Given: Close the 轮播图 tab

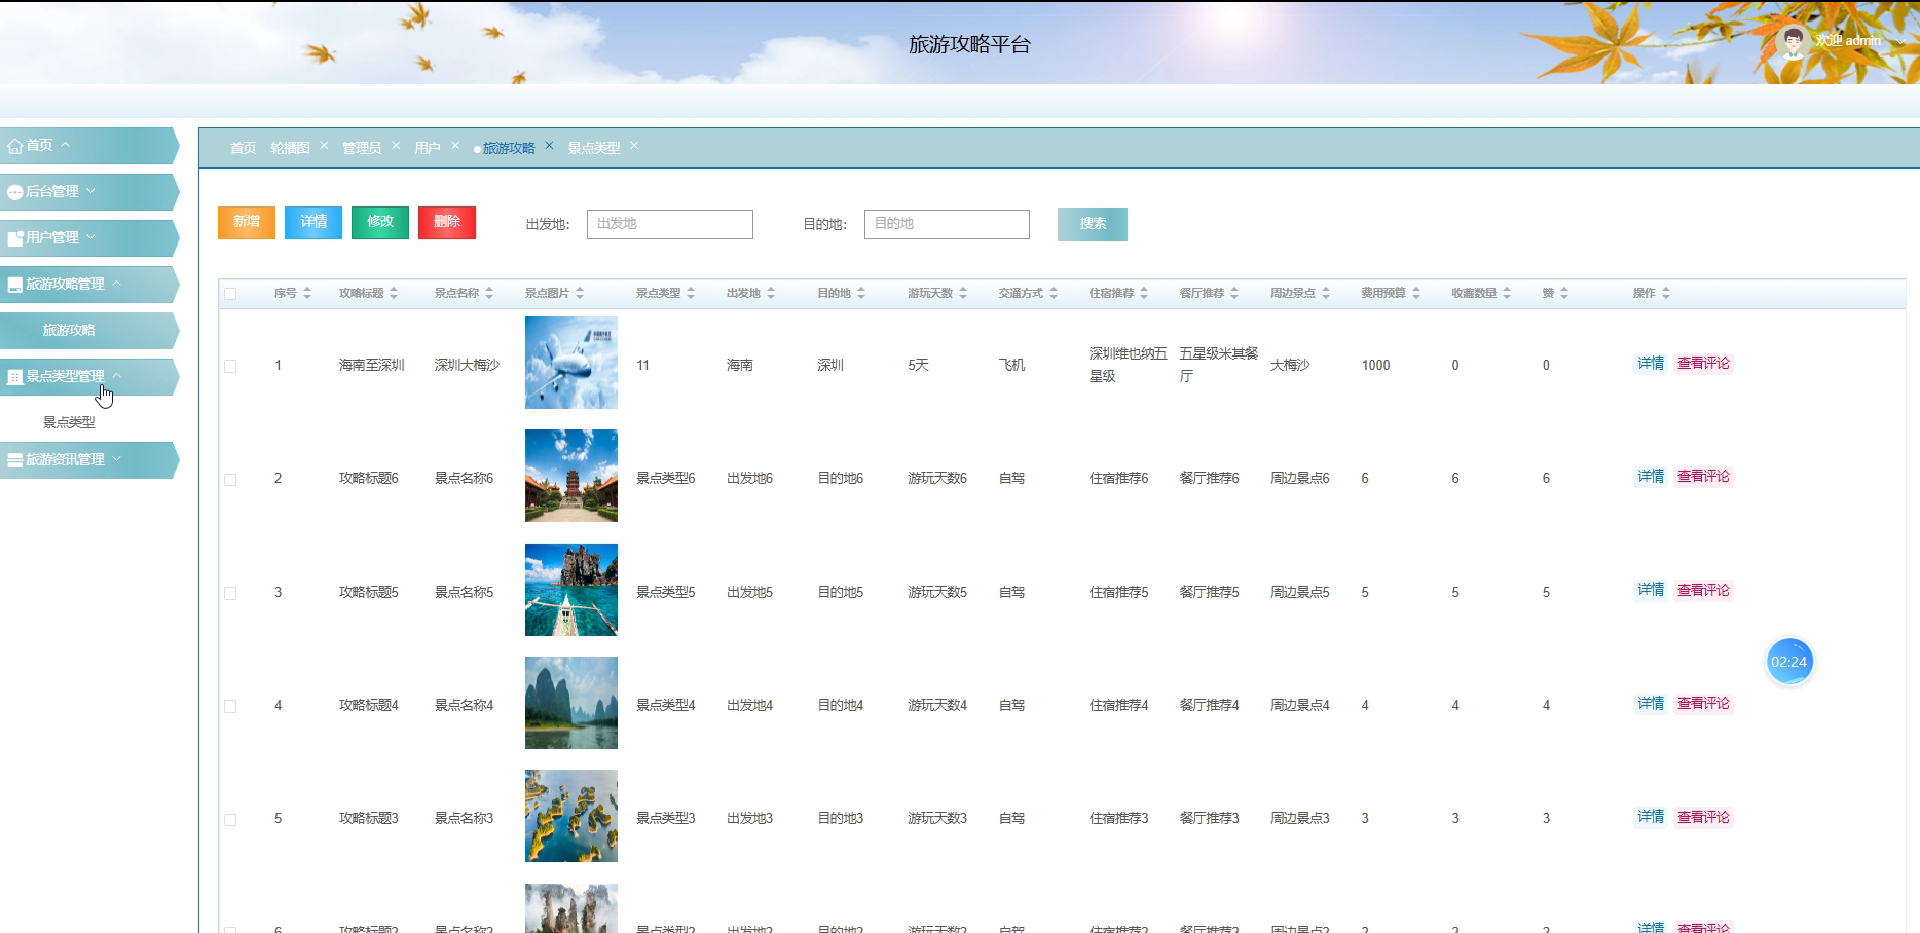Looking at the screenshot, I should pos(324,146).
